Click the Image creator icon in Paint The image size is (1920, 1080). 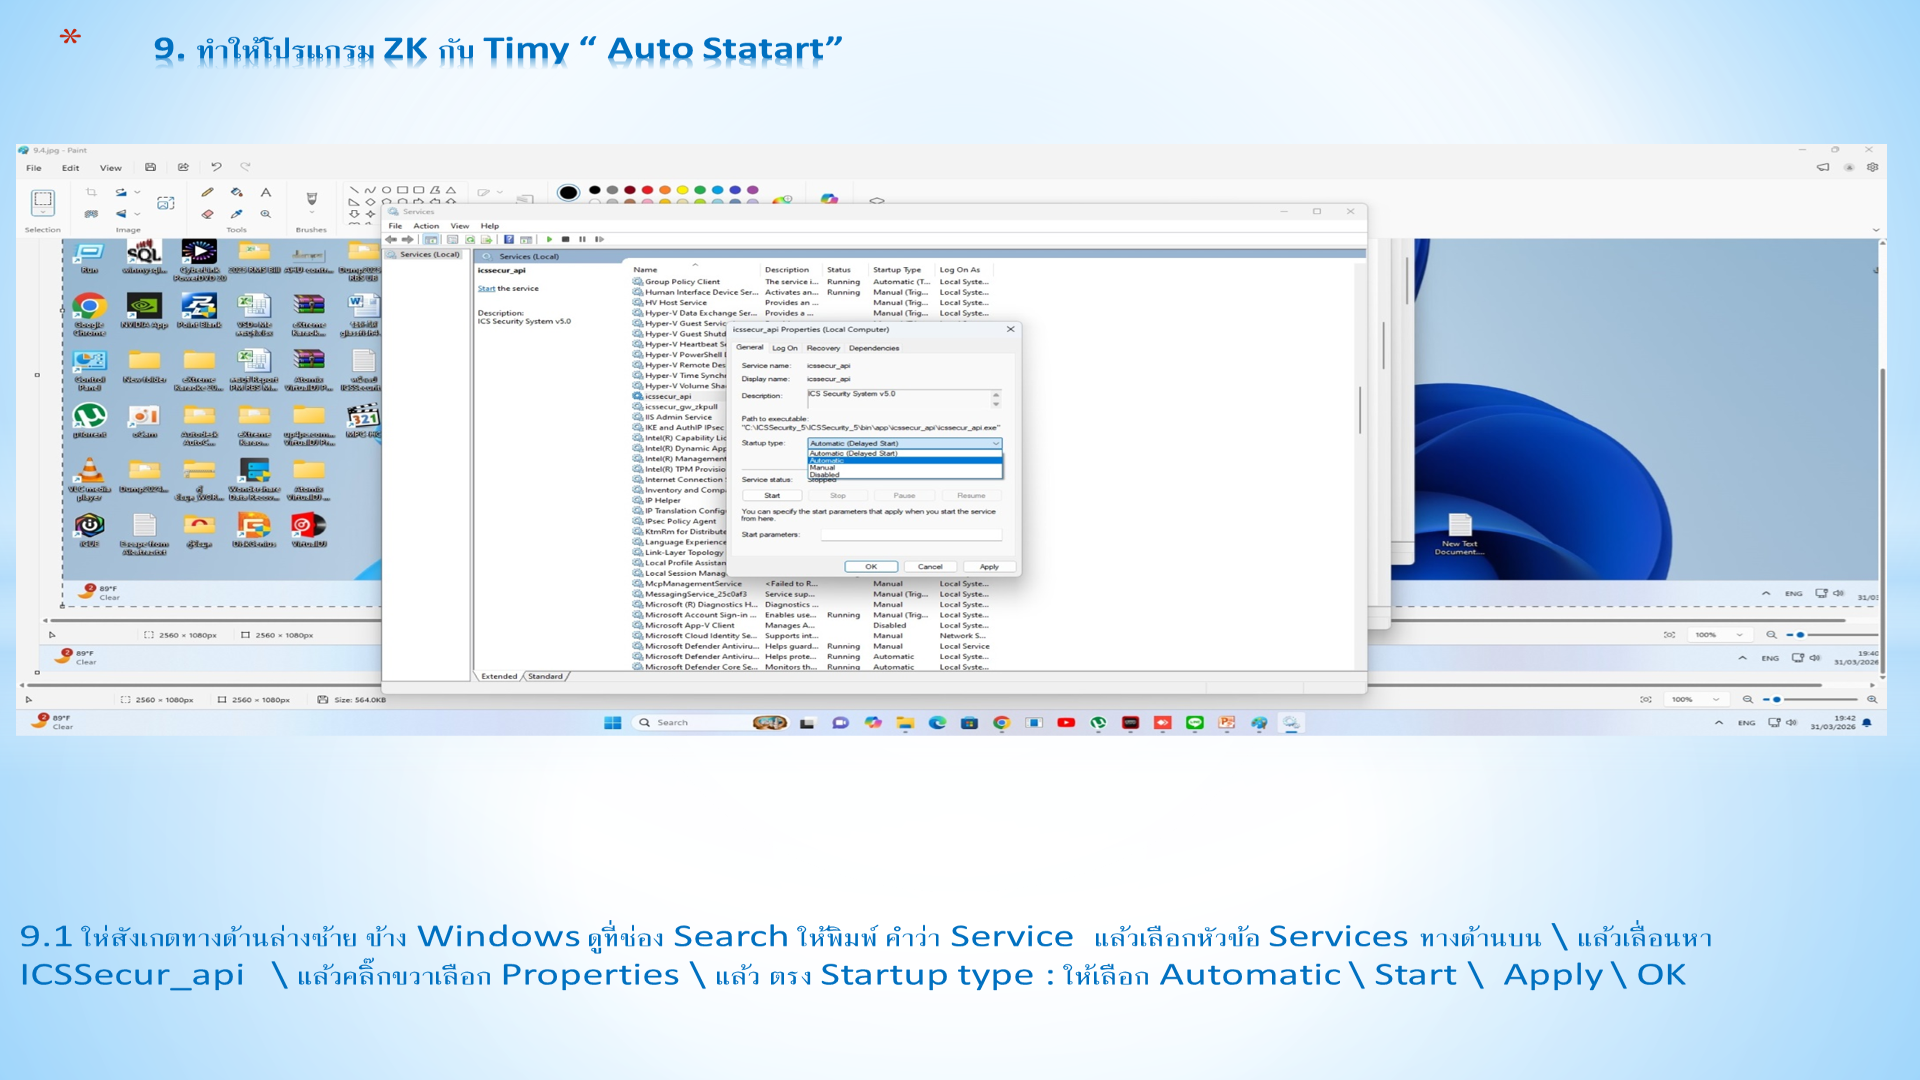tap(829, 198)
